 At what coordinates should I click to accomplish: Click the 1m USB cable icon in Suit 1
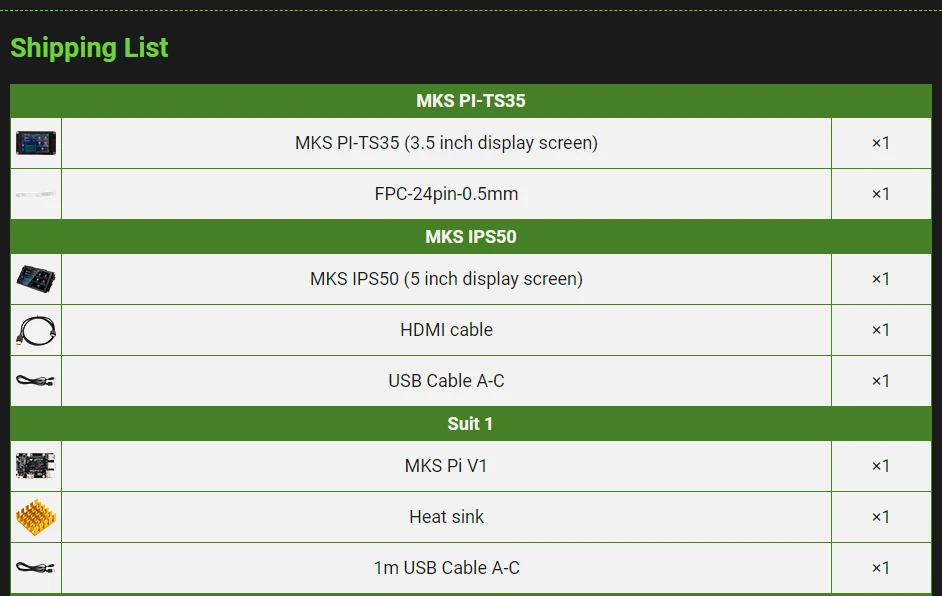point(36,568)
